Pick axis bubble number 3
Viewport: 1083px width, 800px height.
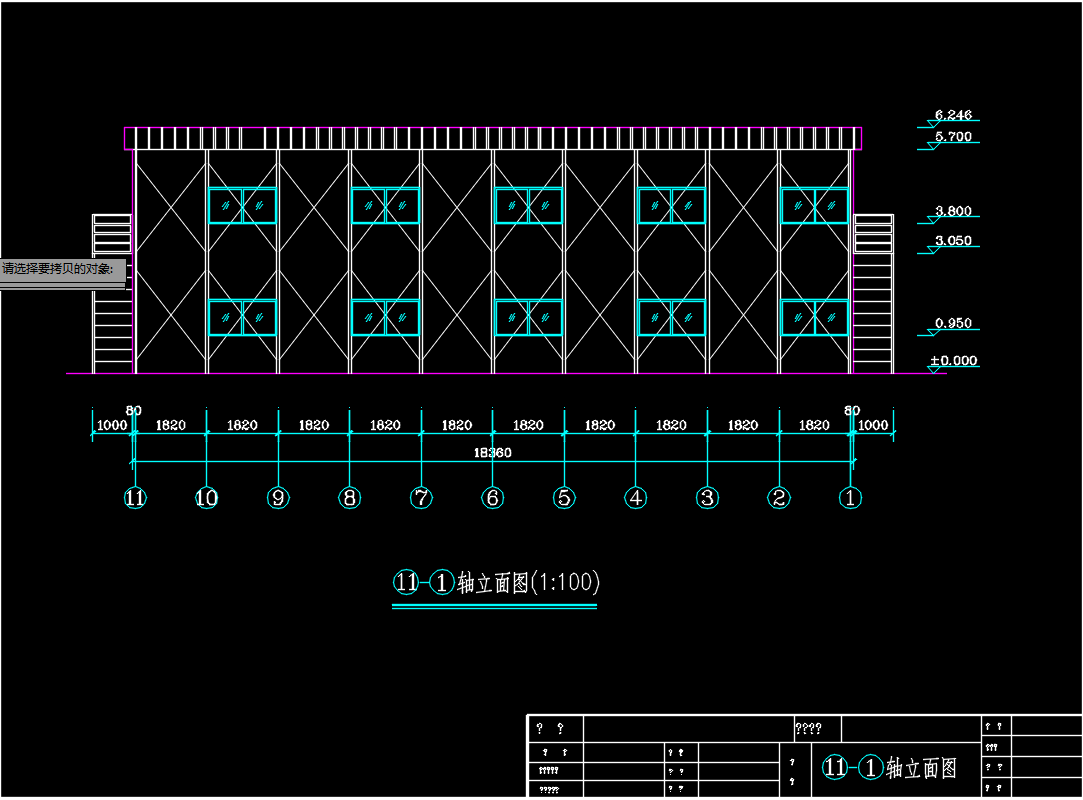707,497
